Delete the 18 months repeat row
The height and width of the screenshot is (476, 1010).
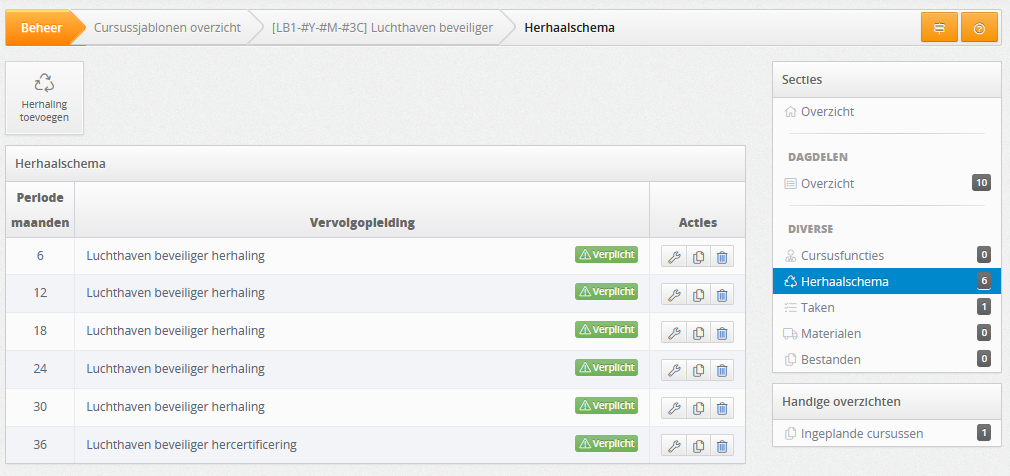(722, 333)
